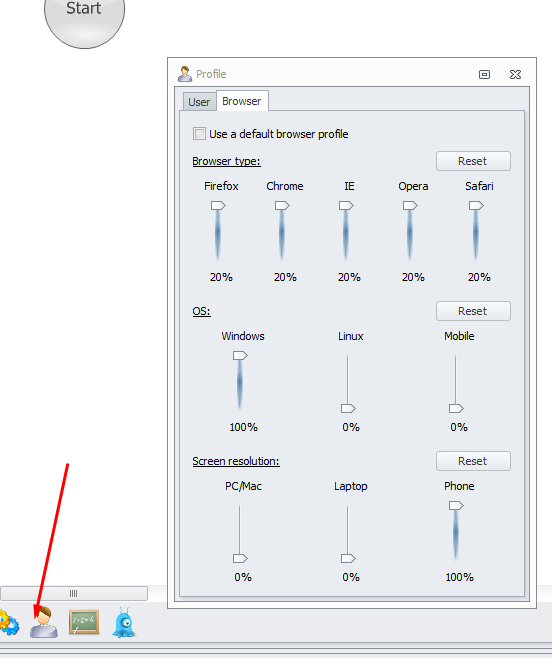The height and width of the screenshot is (658, 552).
Task: Open the user profile icon in bottom toolbar
Action: click(x=44, y=623)
